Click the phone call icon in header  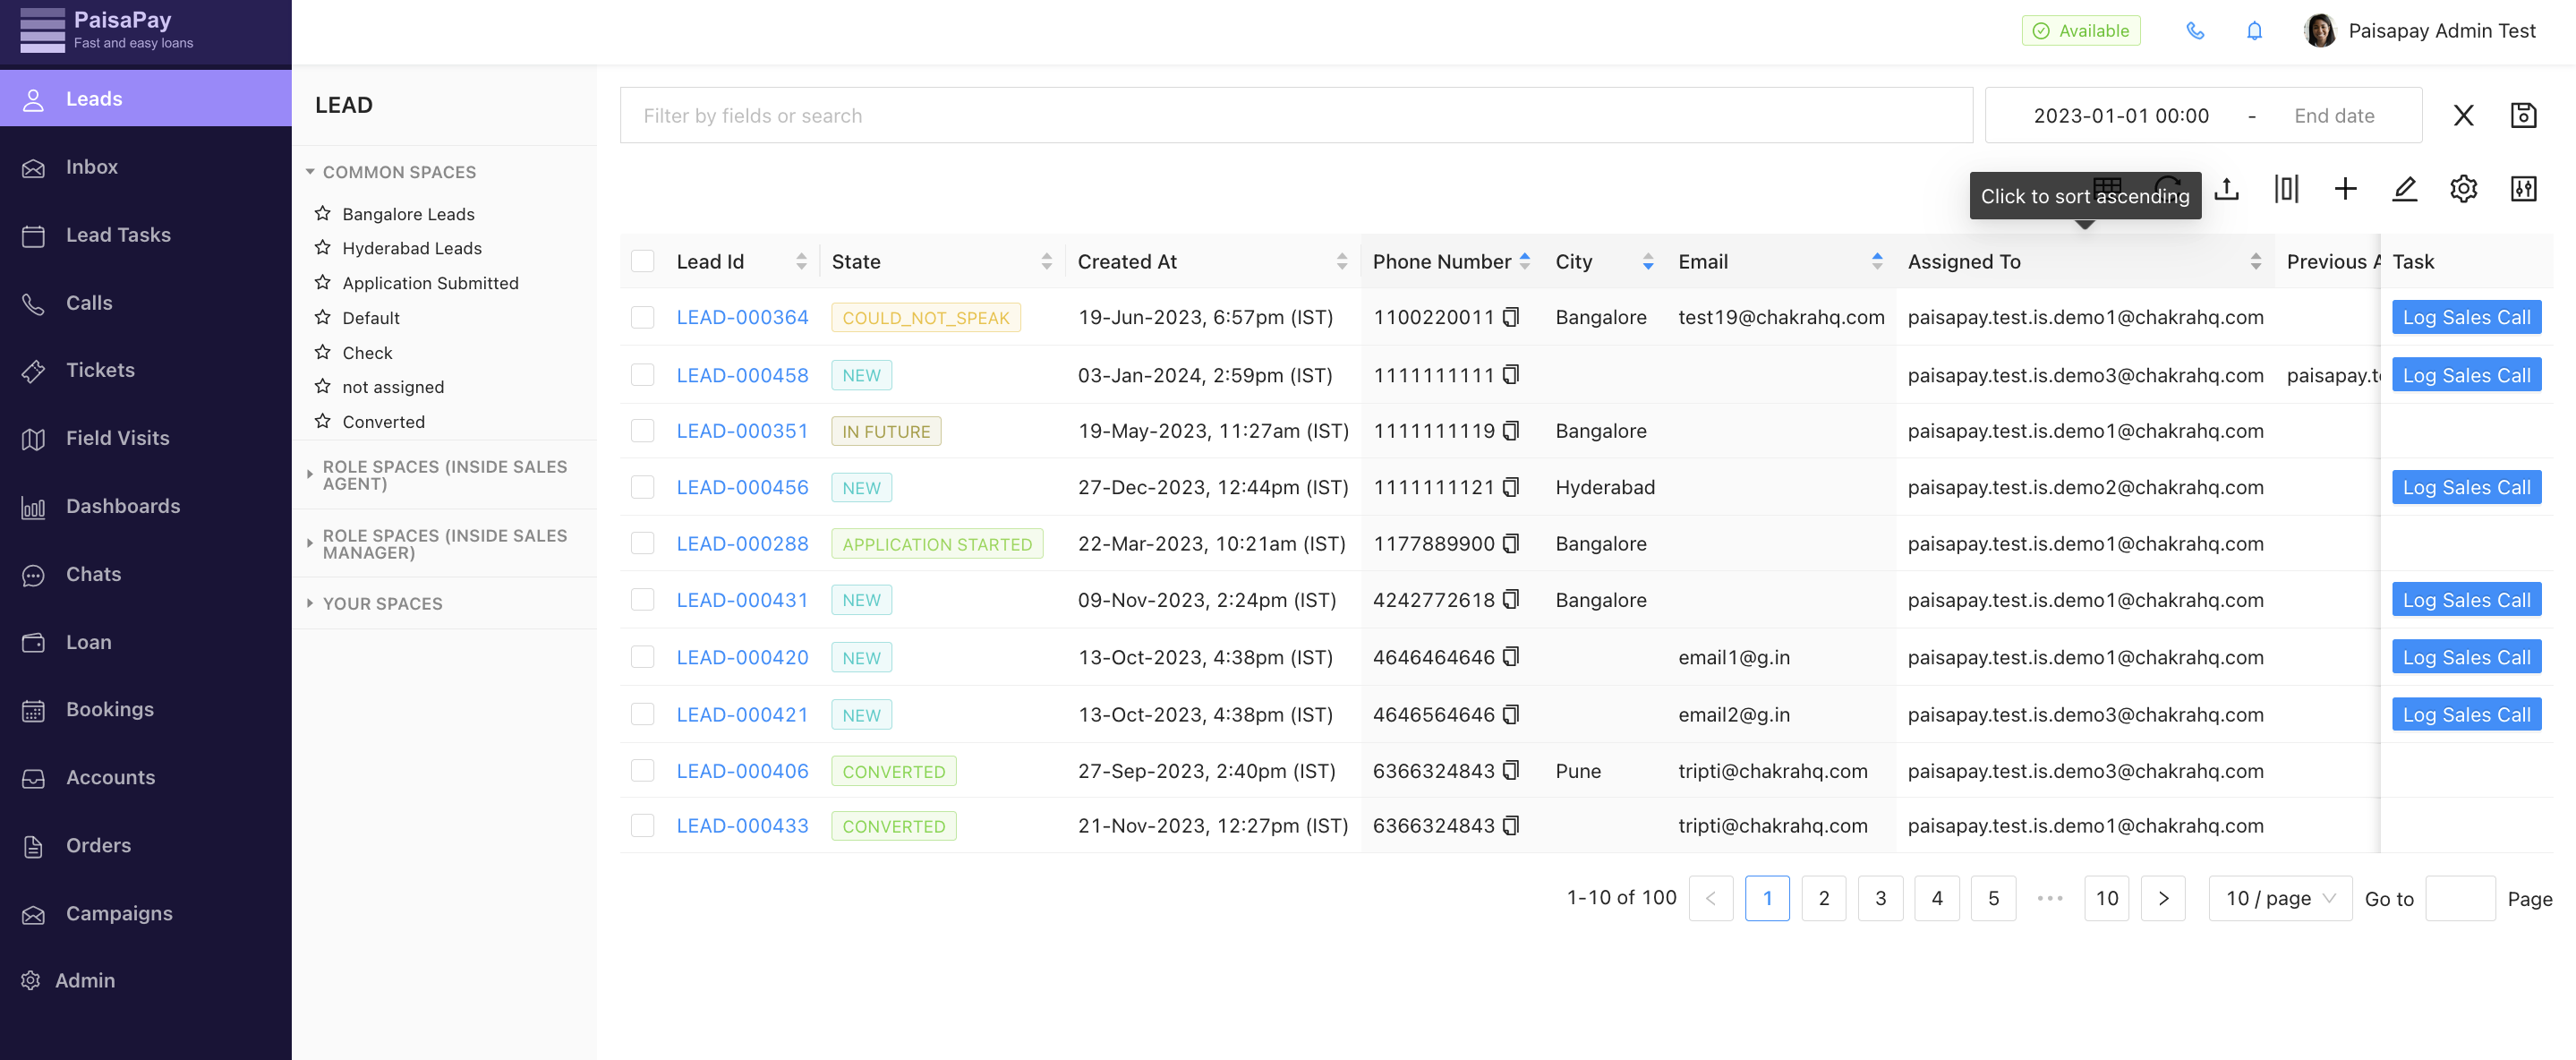[x=2195, y=31]
